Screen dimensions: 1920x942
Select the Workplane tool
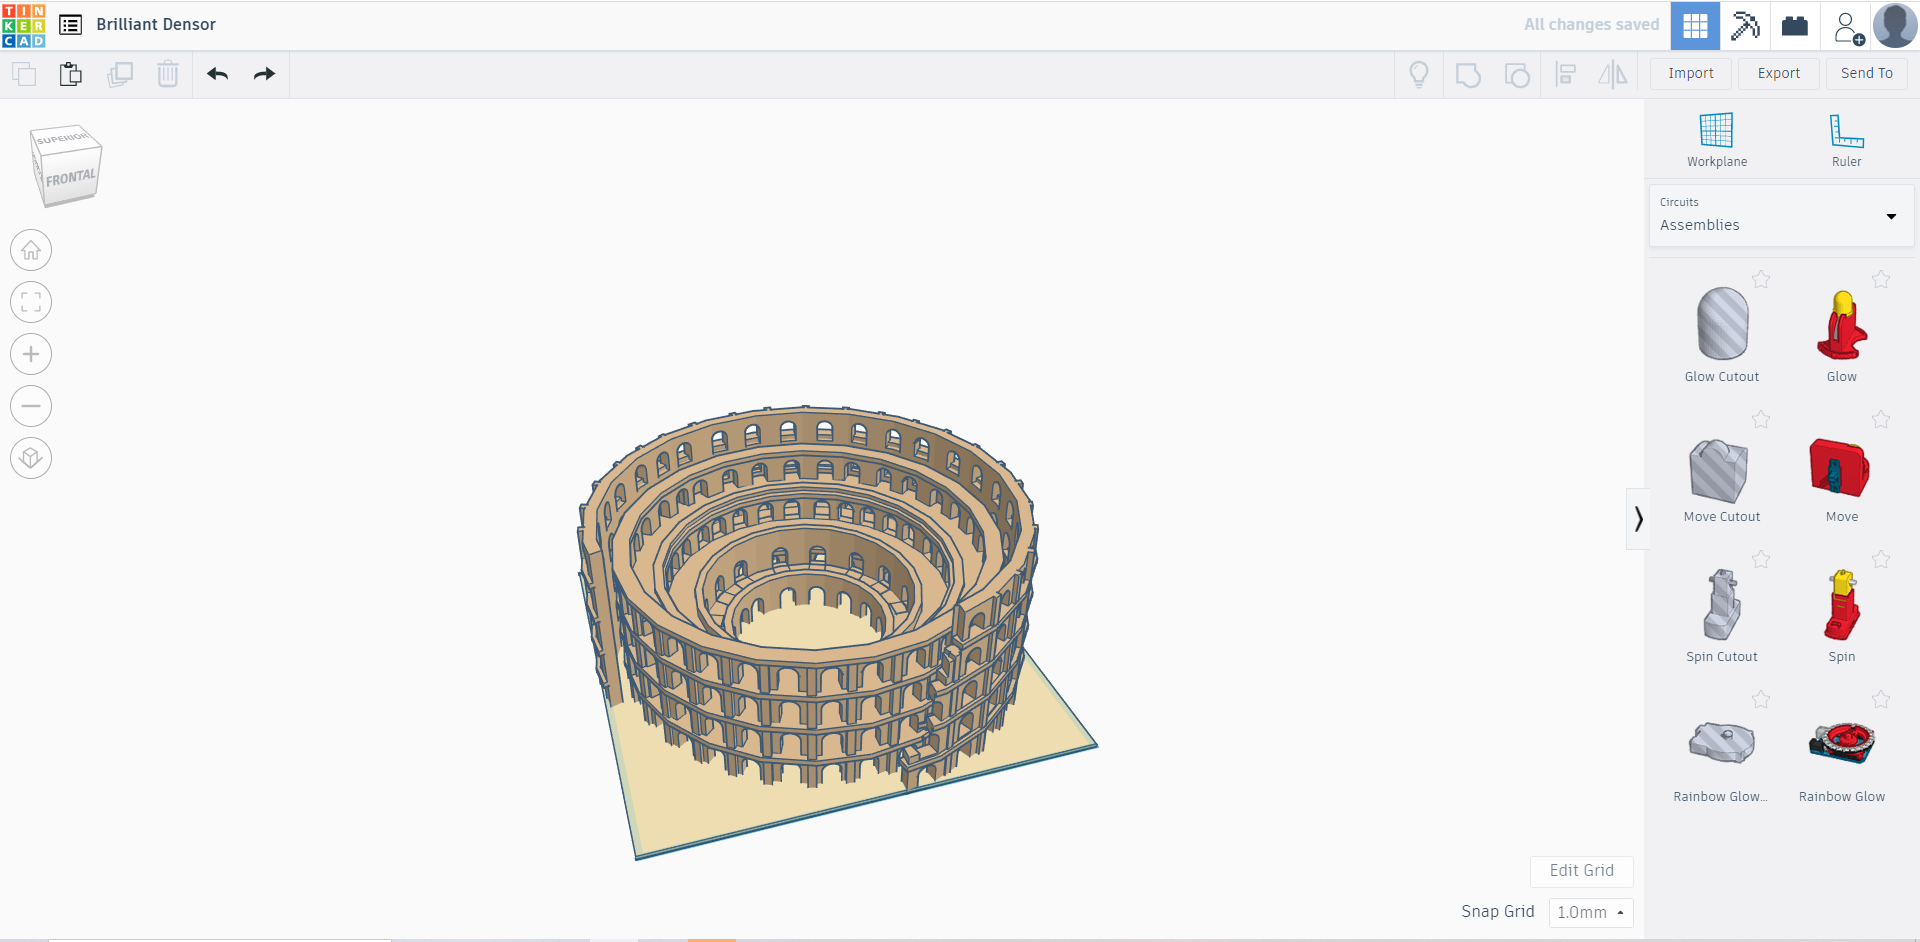click(x=1717, y=140)
